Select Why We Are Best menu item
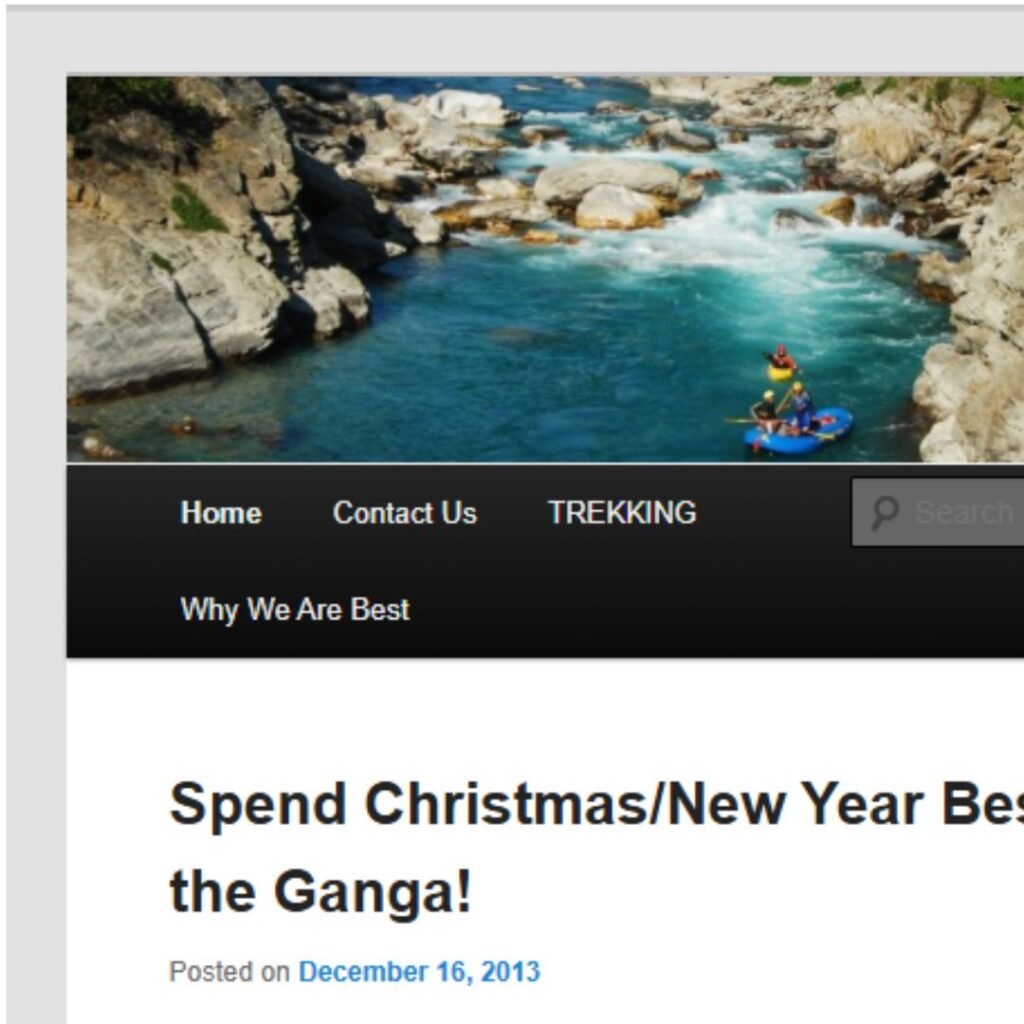This screenshot has width=1024, height=1024. click(x=295, y=609)
